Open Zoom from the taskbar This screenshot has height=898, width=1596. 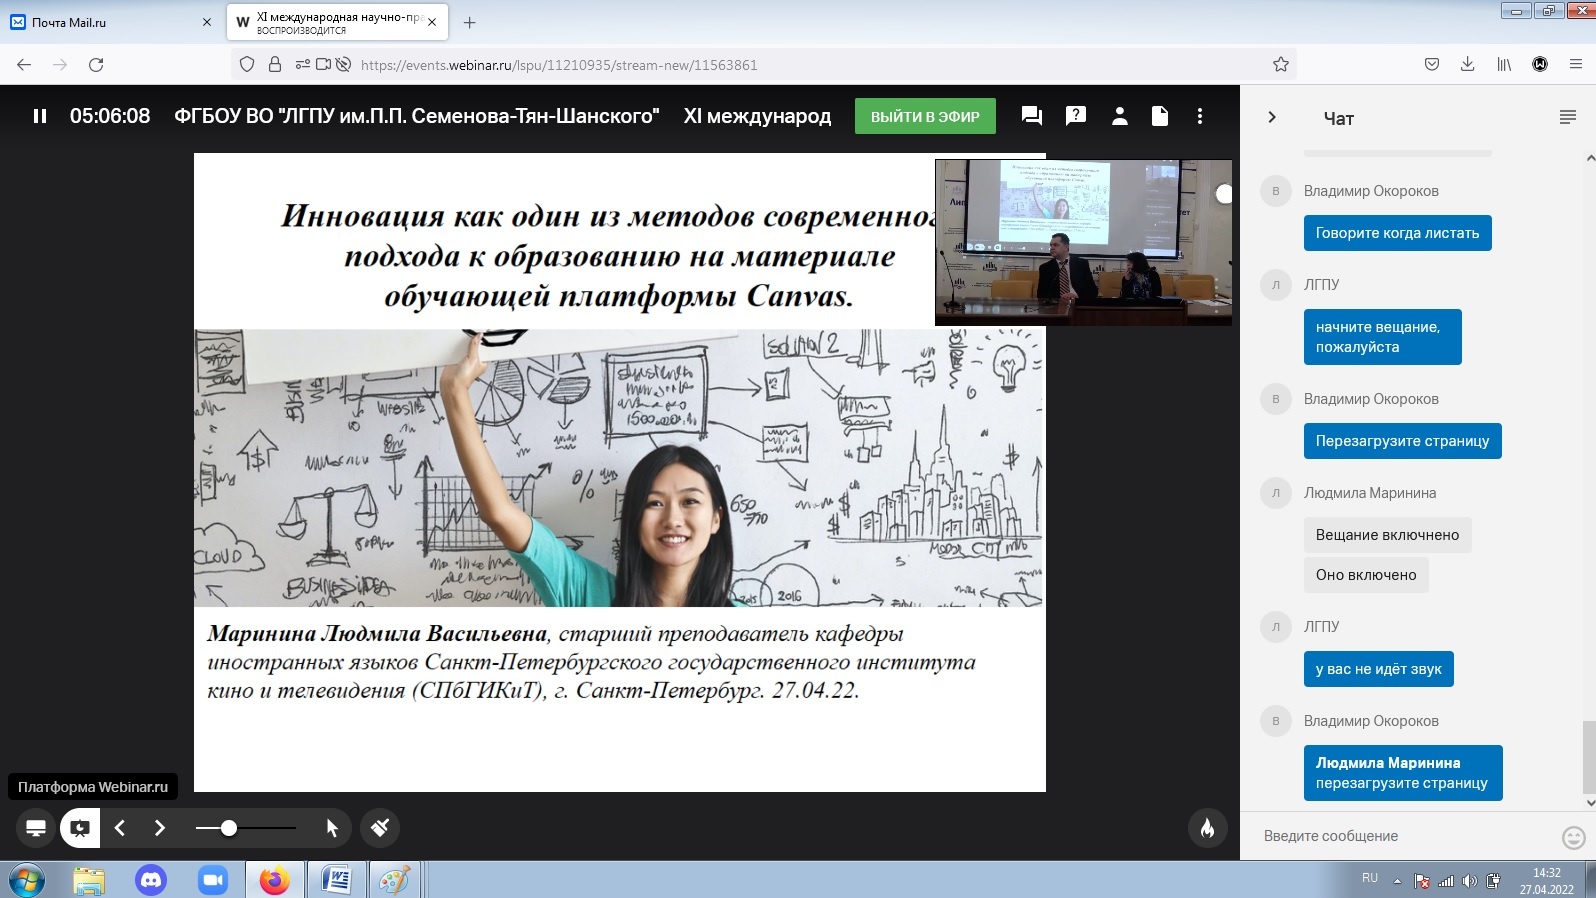tap(213, 880)
